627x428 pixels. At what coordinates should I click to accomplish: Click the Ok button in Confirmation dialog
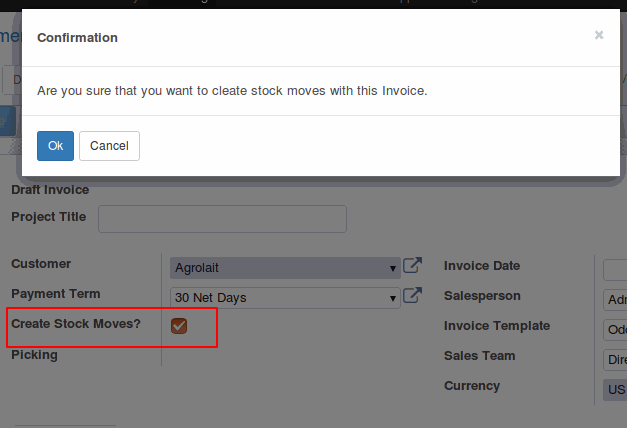(55, 146)
